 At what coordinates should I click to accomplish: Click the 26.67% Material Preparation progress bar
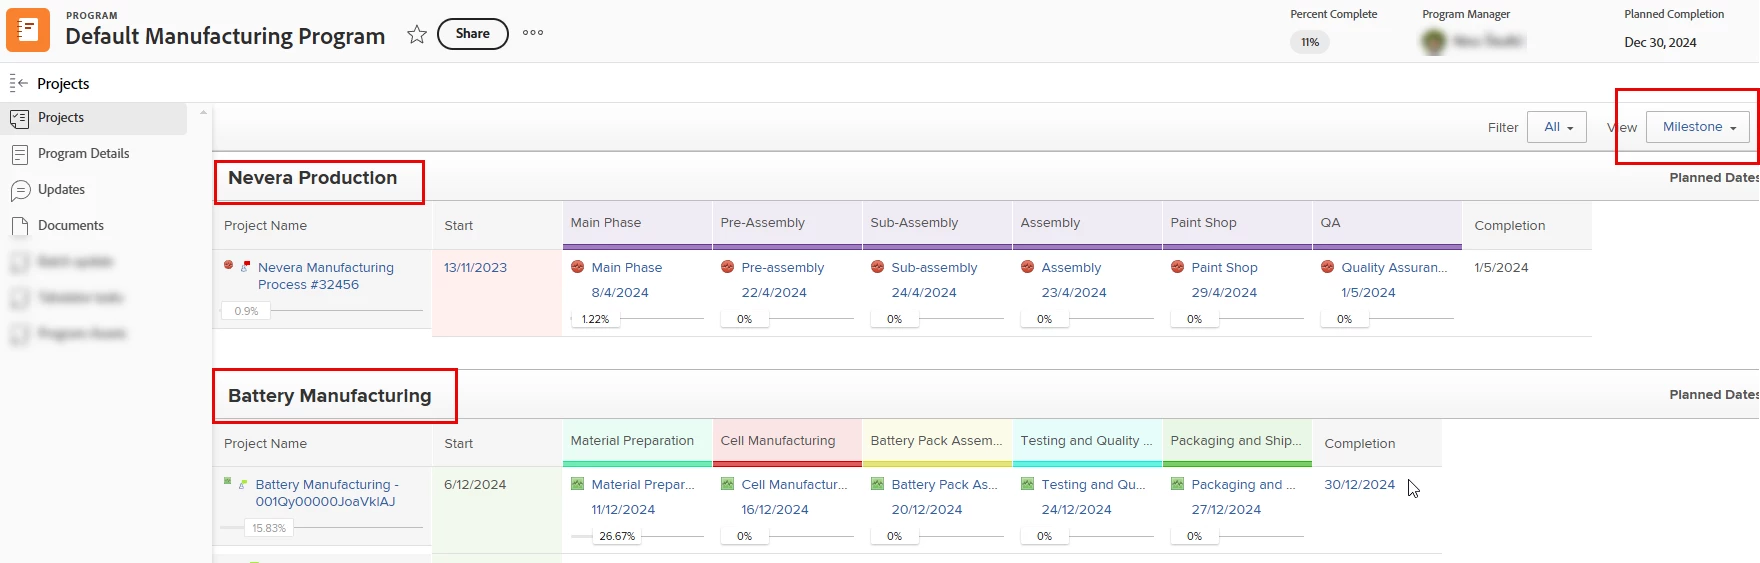[637, 536]
